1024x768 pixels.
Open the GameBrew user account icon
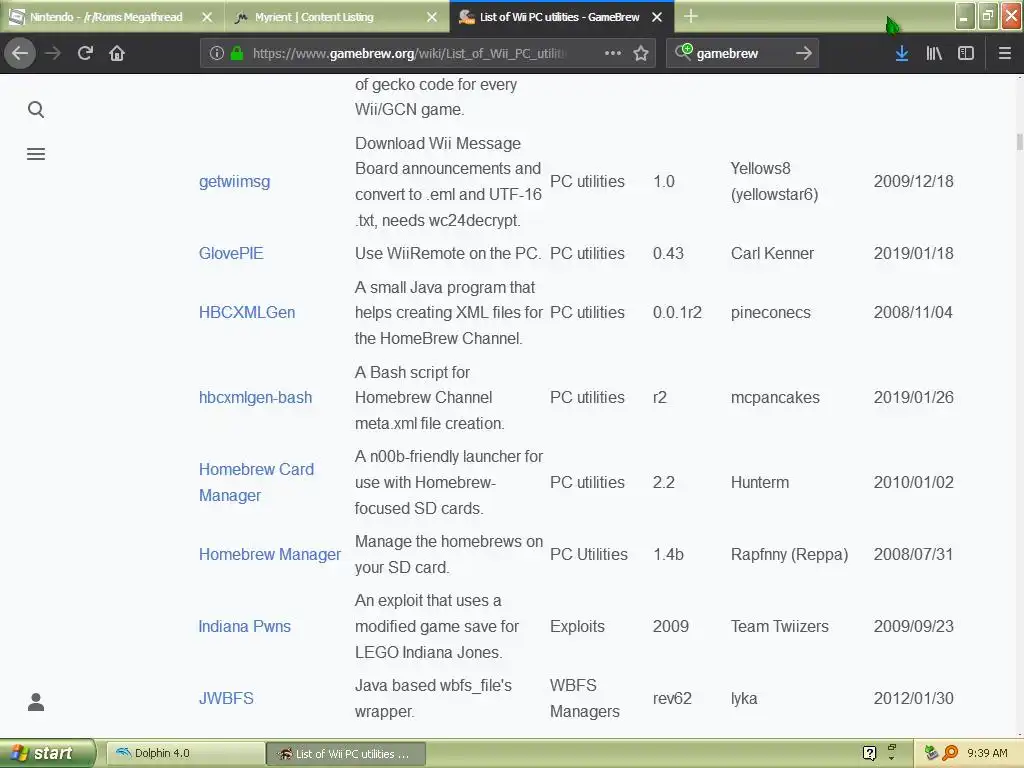pos(36,702)
